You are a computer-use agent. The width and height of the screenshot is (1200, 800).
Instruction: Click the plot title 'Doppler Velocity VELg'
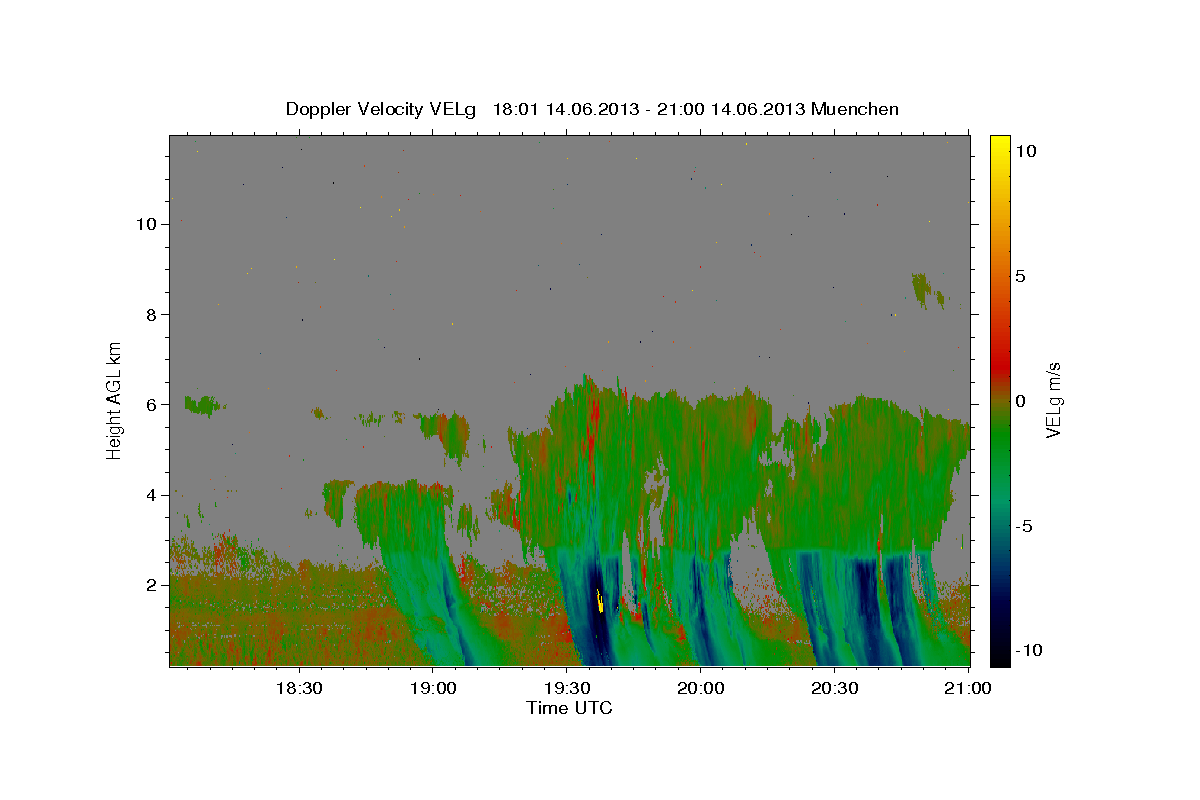coord(381,109)
